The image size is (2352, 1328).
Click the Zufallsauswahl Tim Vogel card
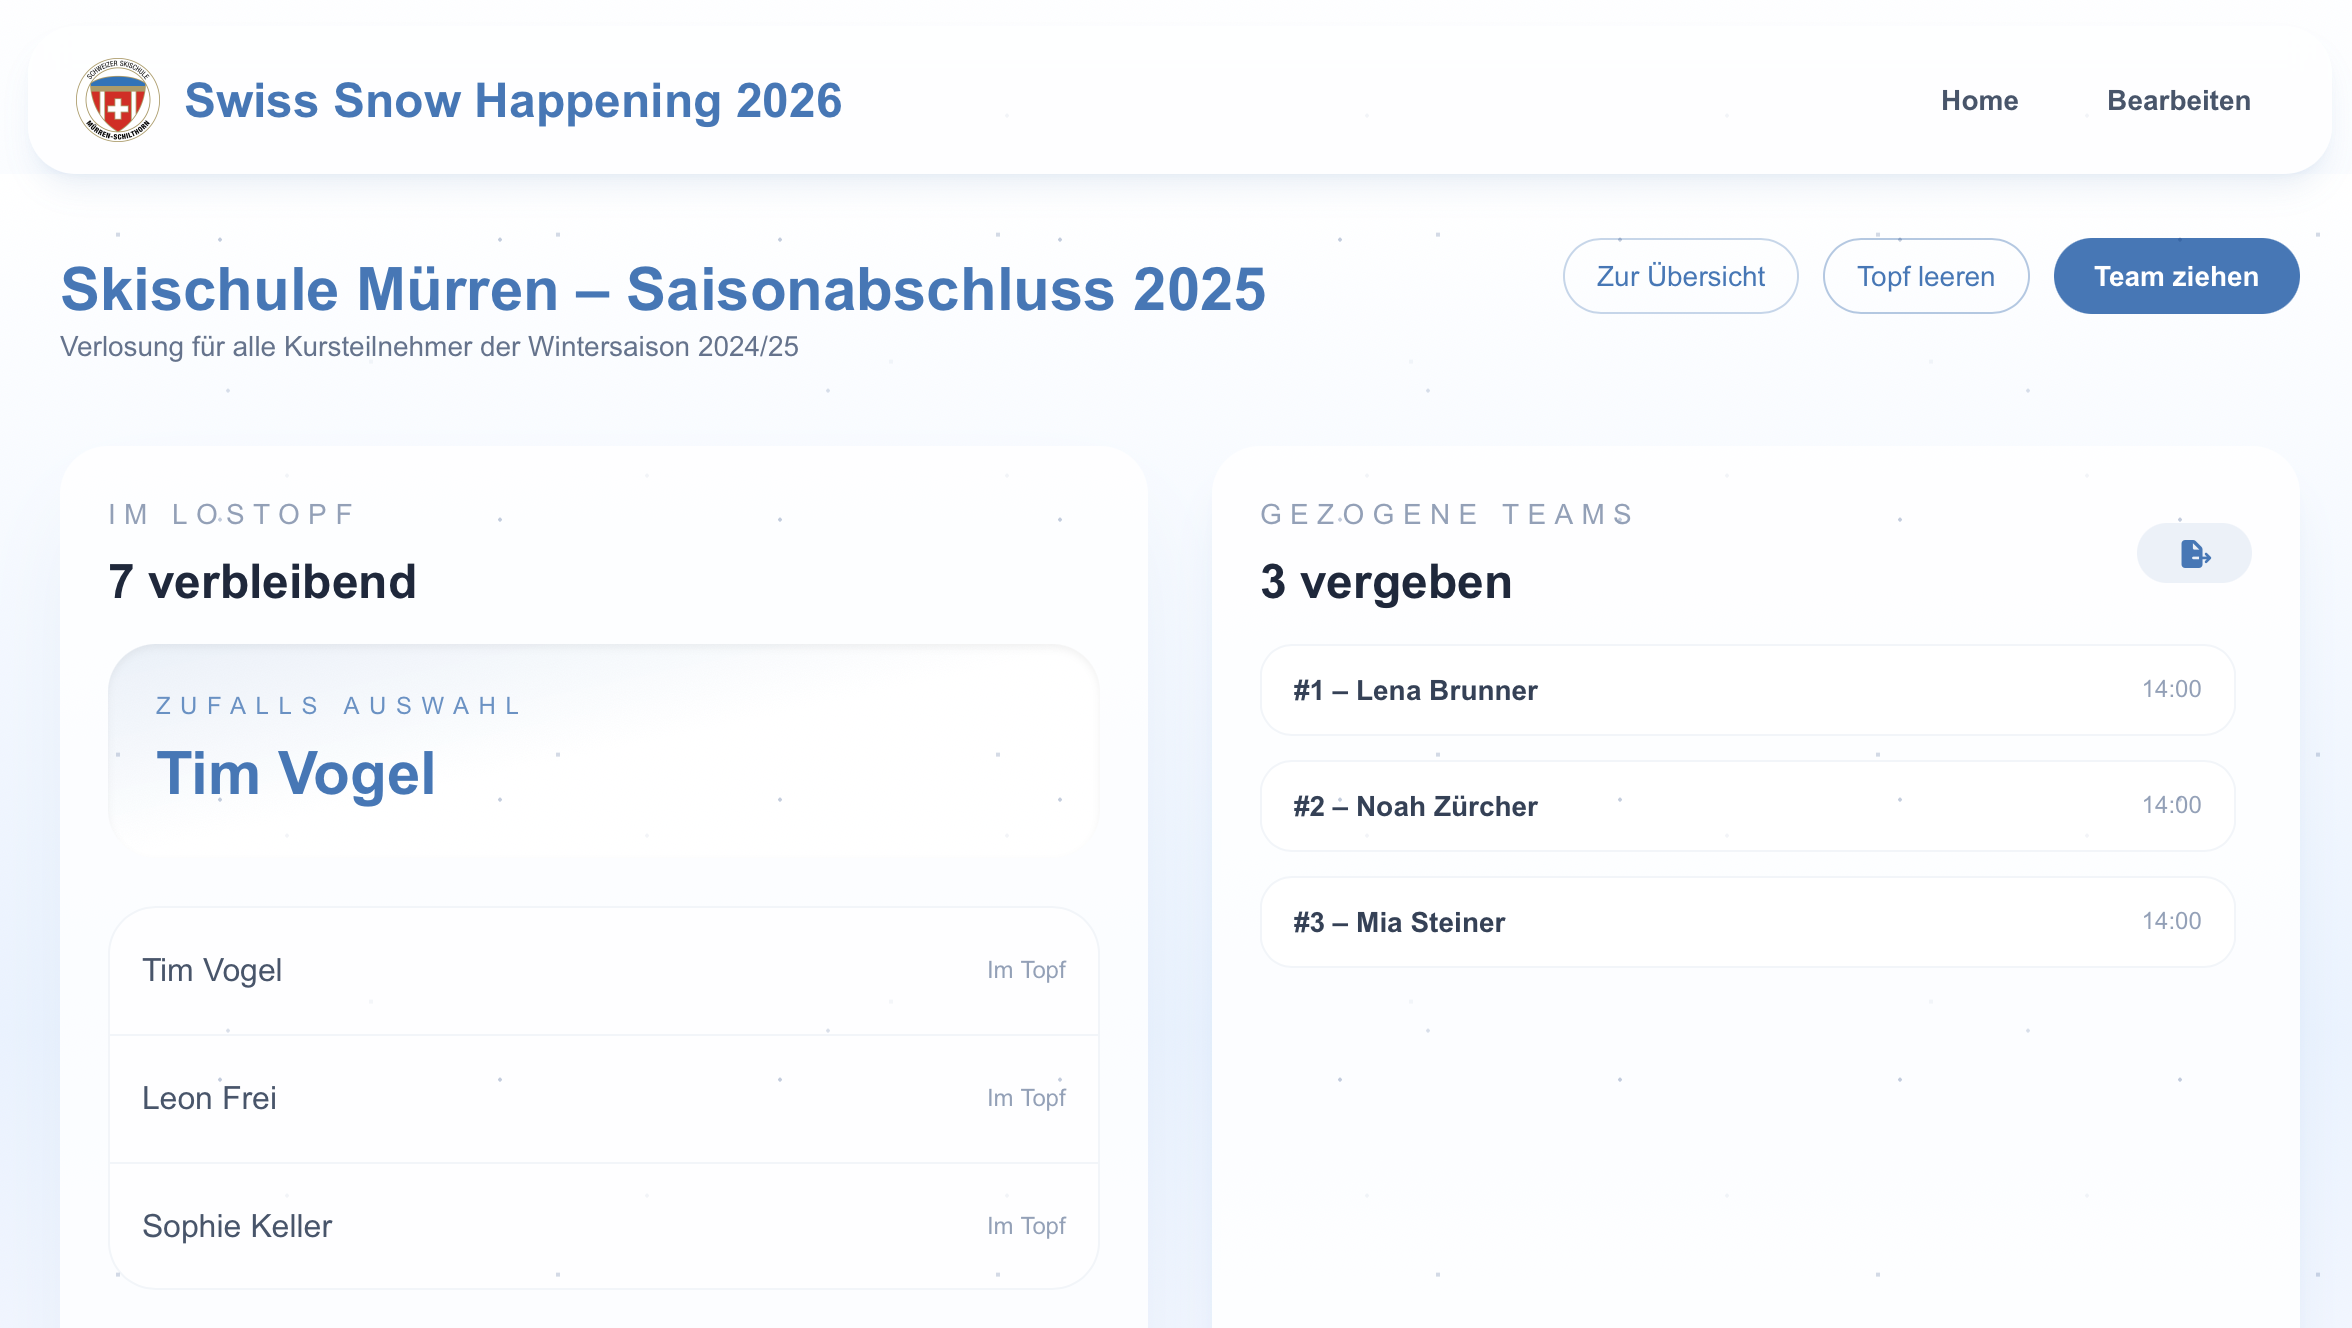(x=603, y=750)
